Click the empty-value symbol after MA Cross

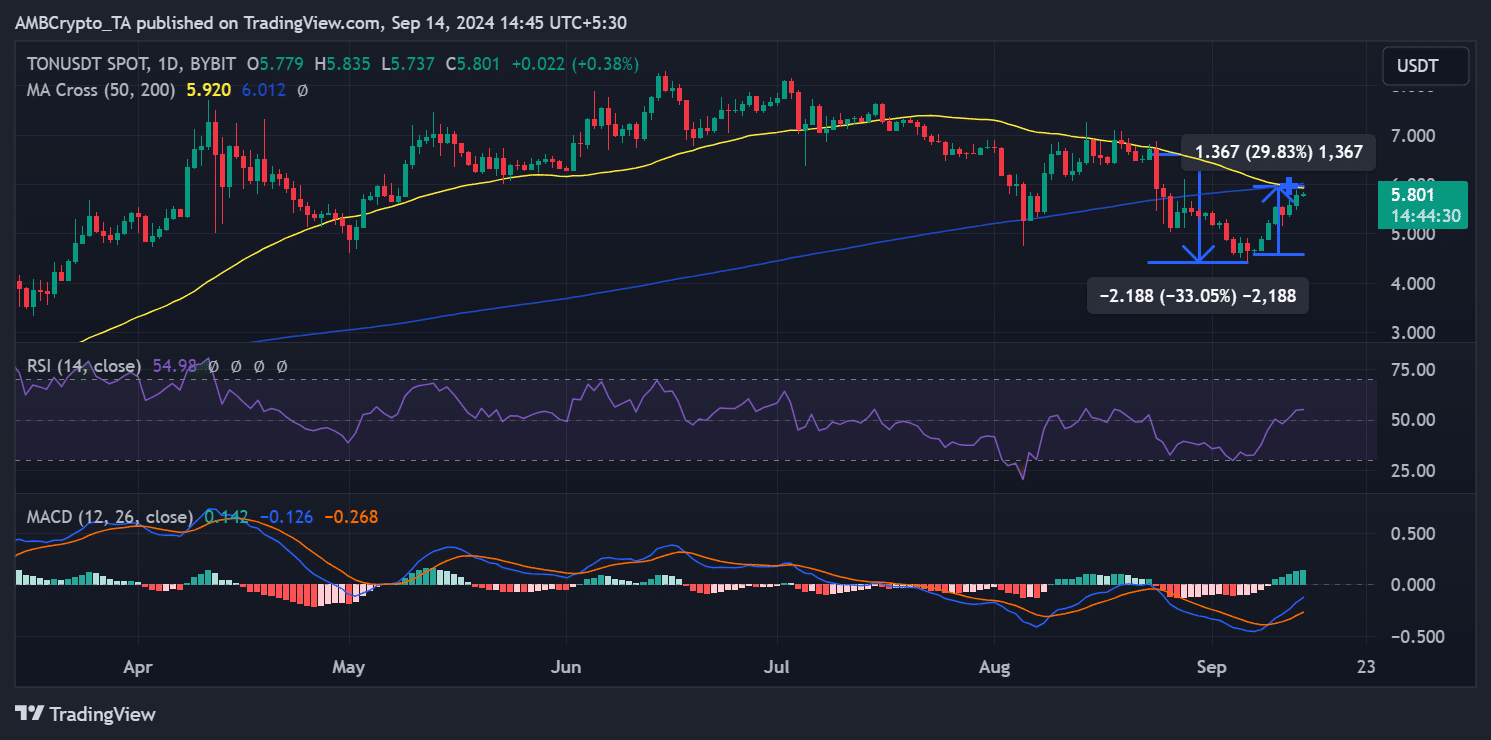click(303, 90)
